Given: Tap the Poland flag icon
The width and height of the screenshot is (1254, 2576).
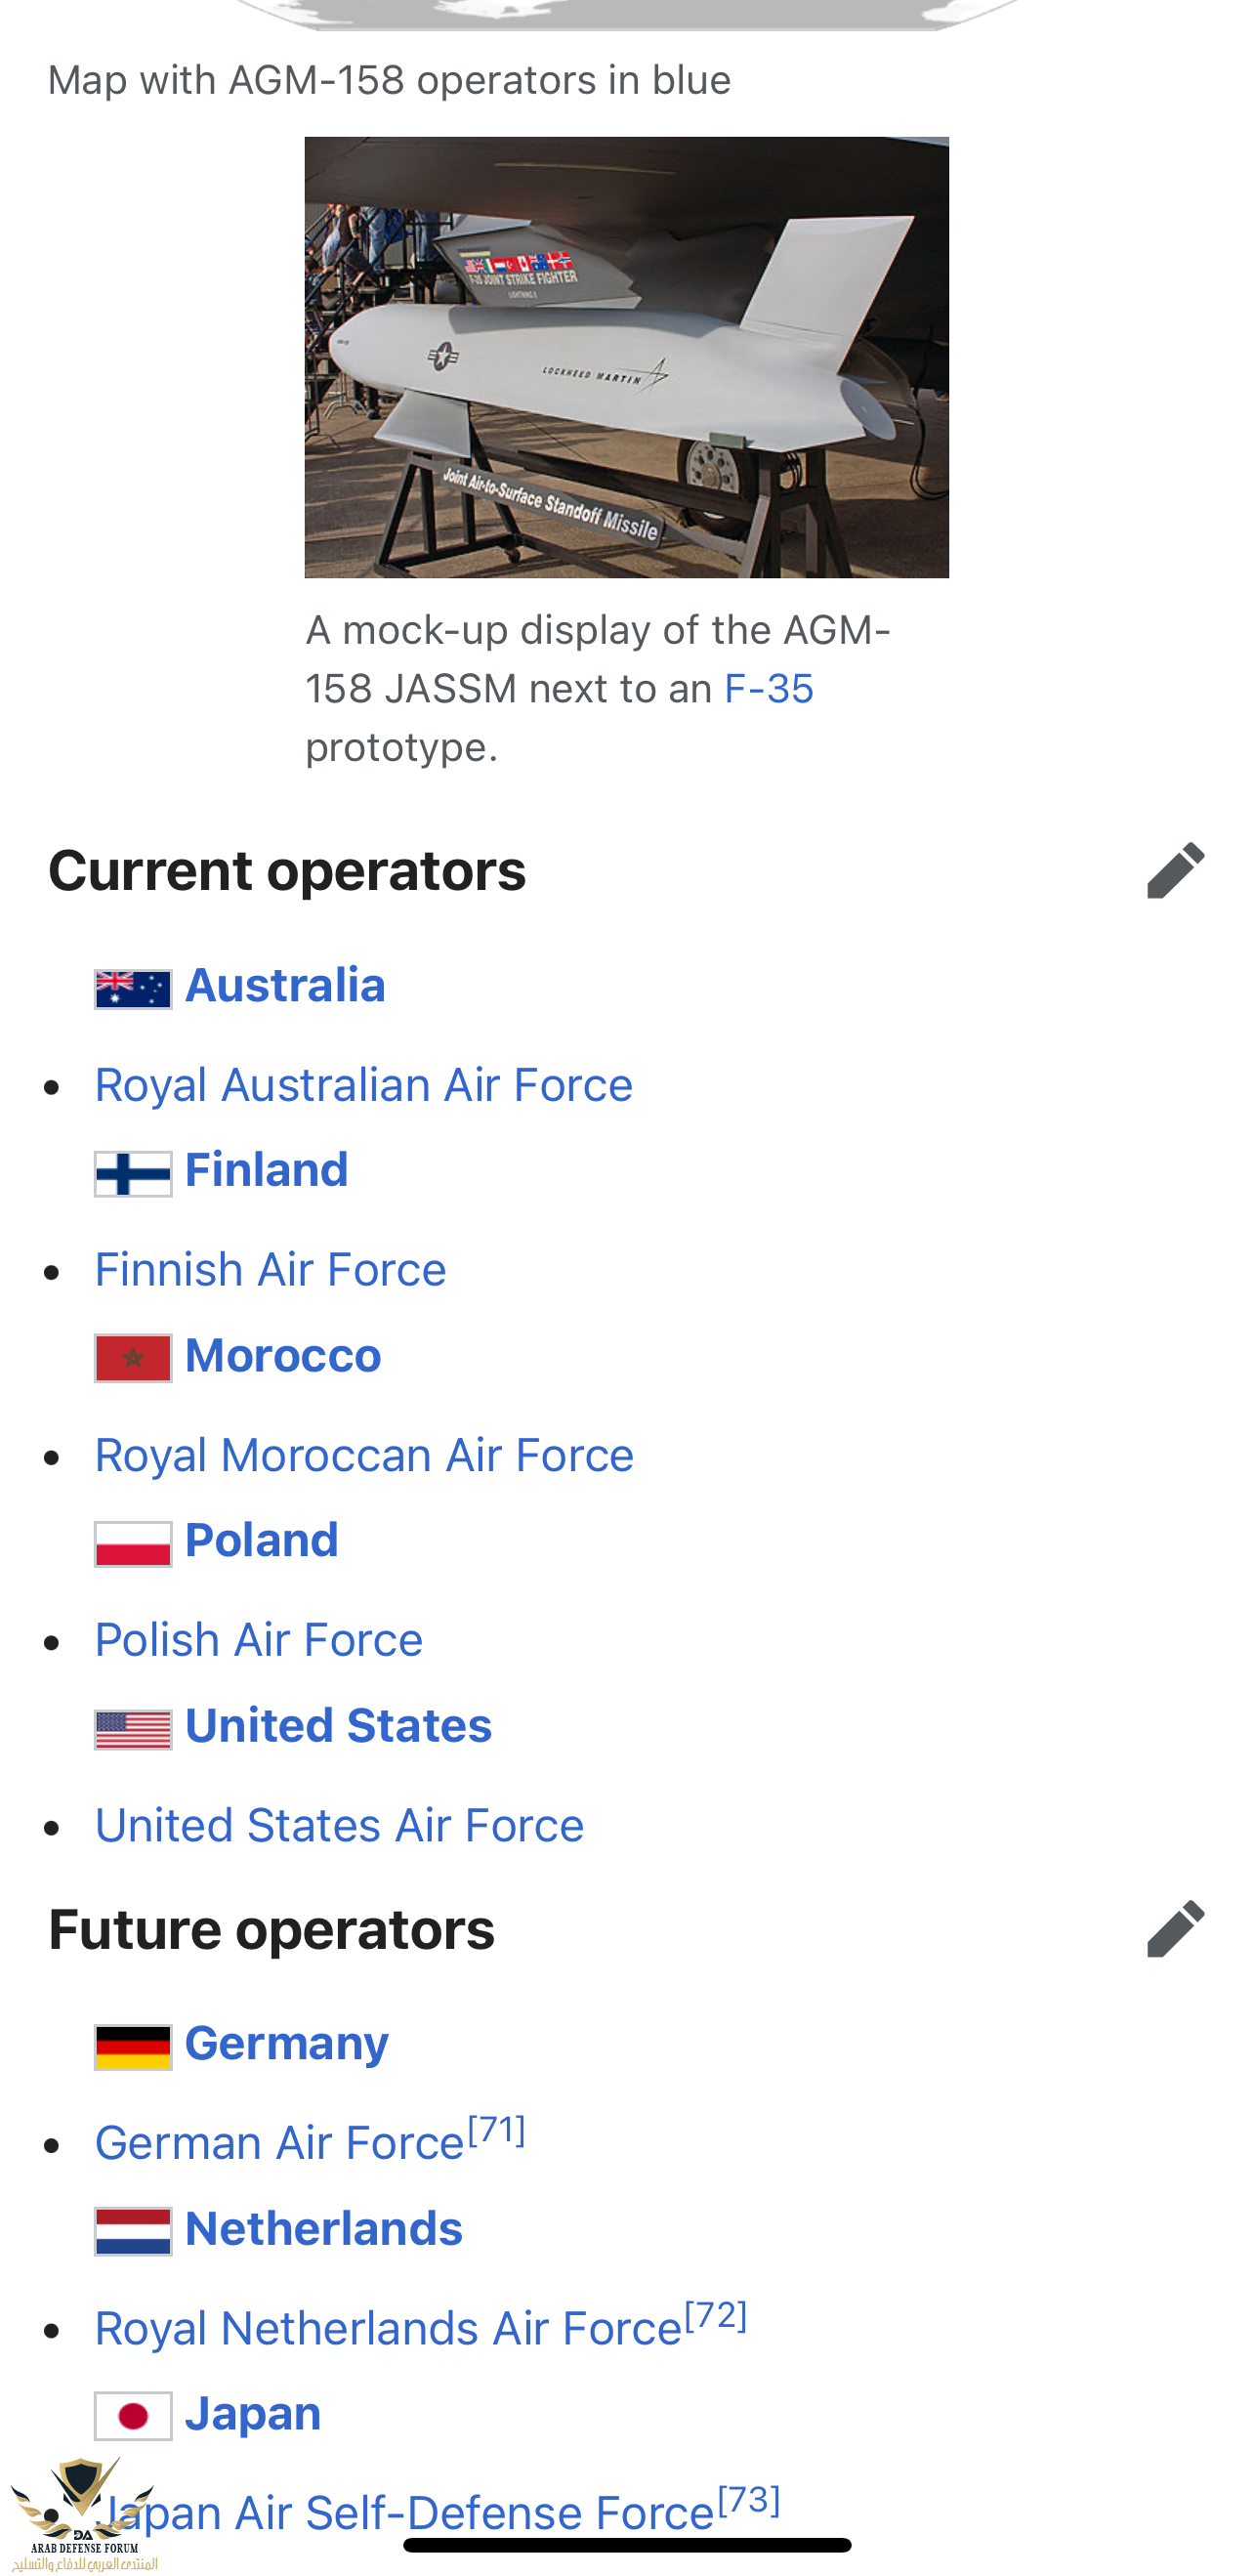Looking at the screenshot, I should pos(133,1544).
